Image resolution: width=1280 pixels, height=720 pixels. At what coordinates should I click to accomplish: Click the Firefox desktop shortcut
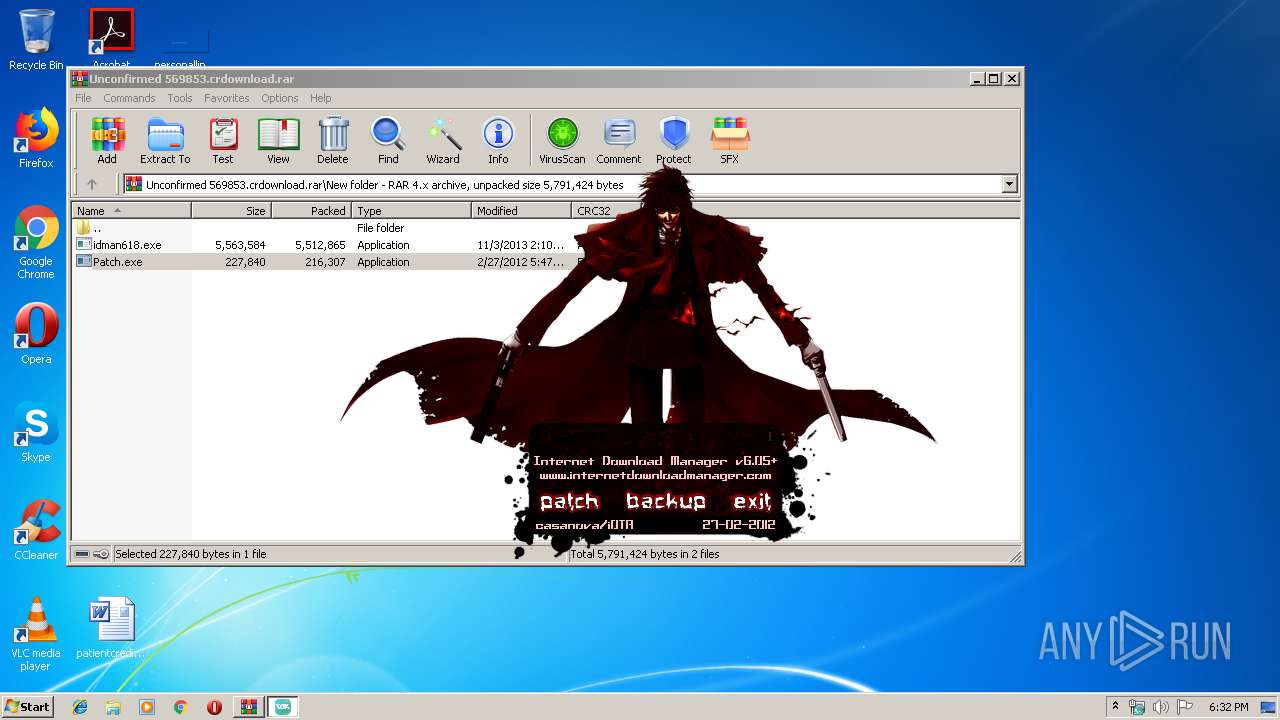click(36, 138)
